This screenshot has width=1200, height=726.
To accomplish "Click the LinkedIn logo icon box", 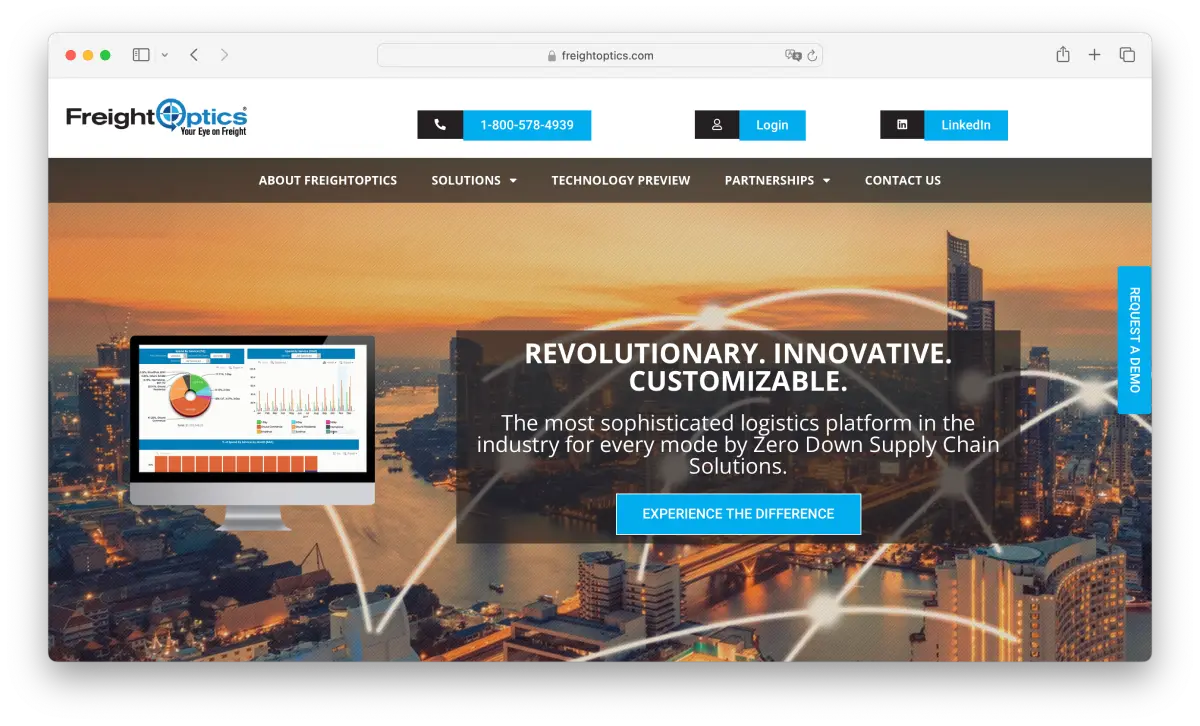I will tap(902, 125).
